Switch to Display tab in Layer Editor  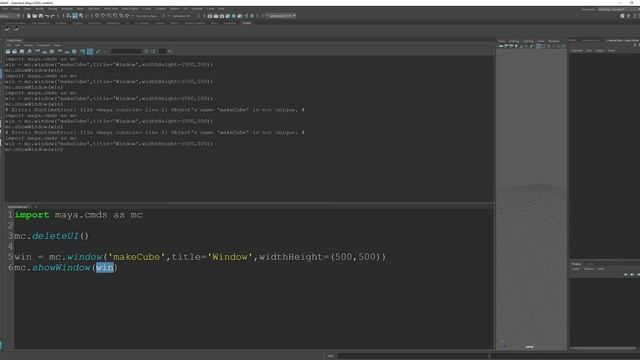point(576,264)
